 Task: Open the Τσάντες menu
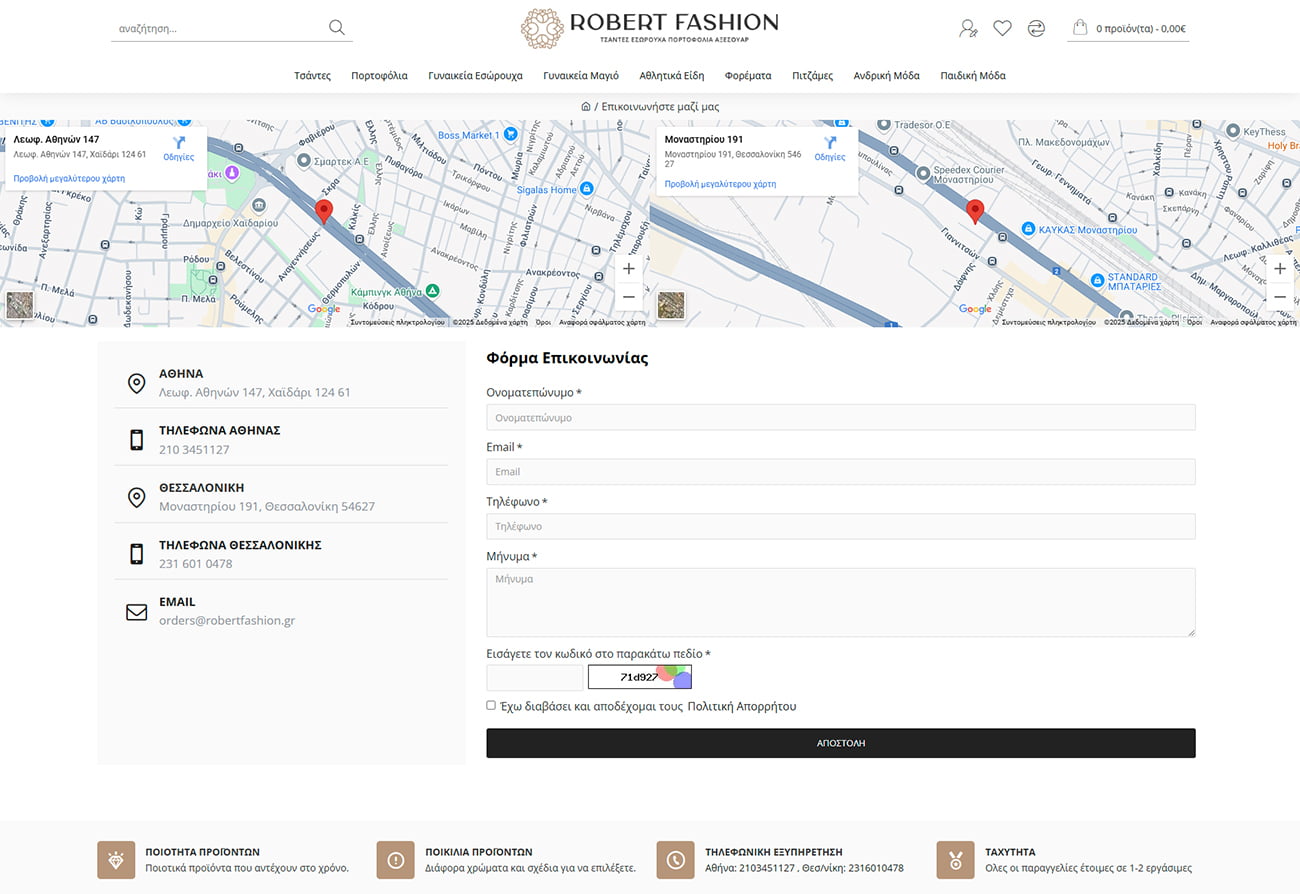pos(312,76)
